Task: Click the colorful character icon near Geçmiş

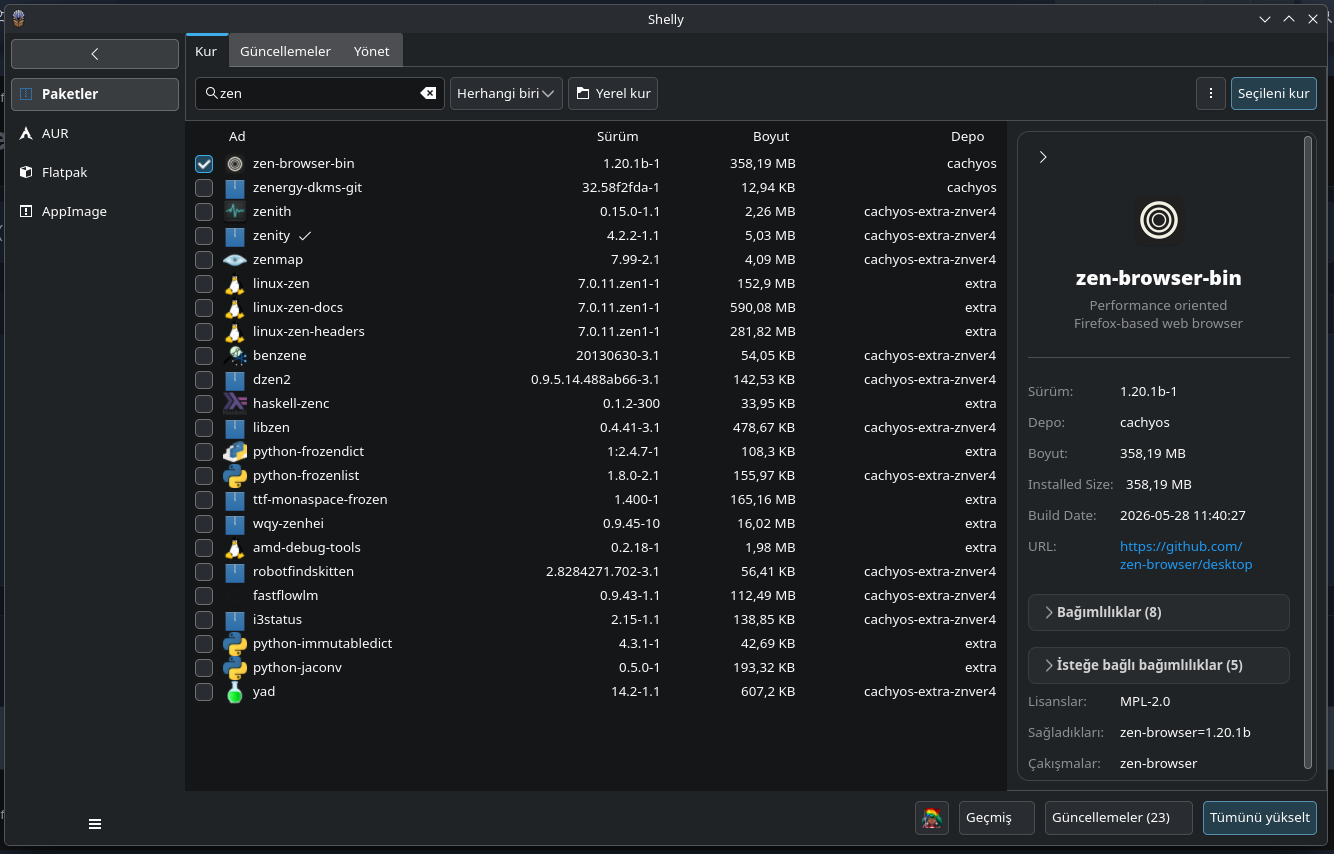Action: click(x=932, y=818)
